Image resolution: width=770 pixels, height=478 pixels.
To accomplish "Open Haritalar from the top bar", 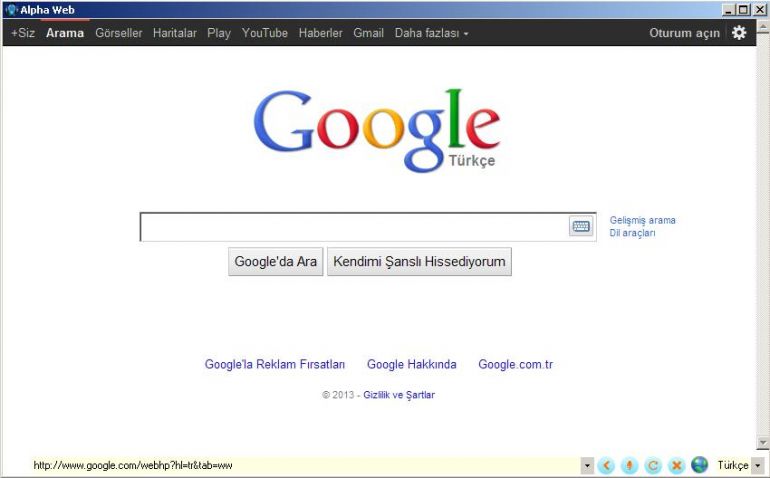I will [174, 33].
